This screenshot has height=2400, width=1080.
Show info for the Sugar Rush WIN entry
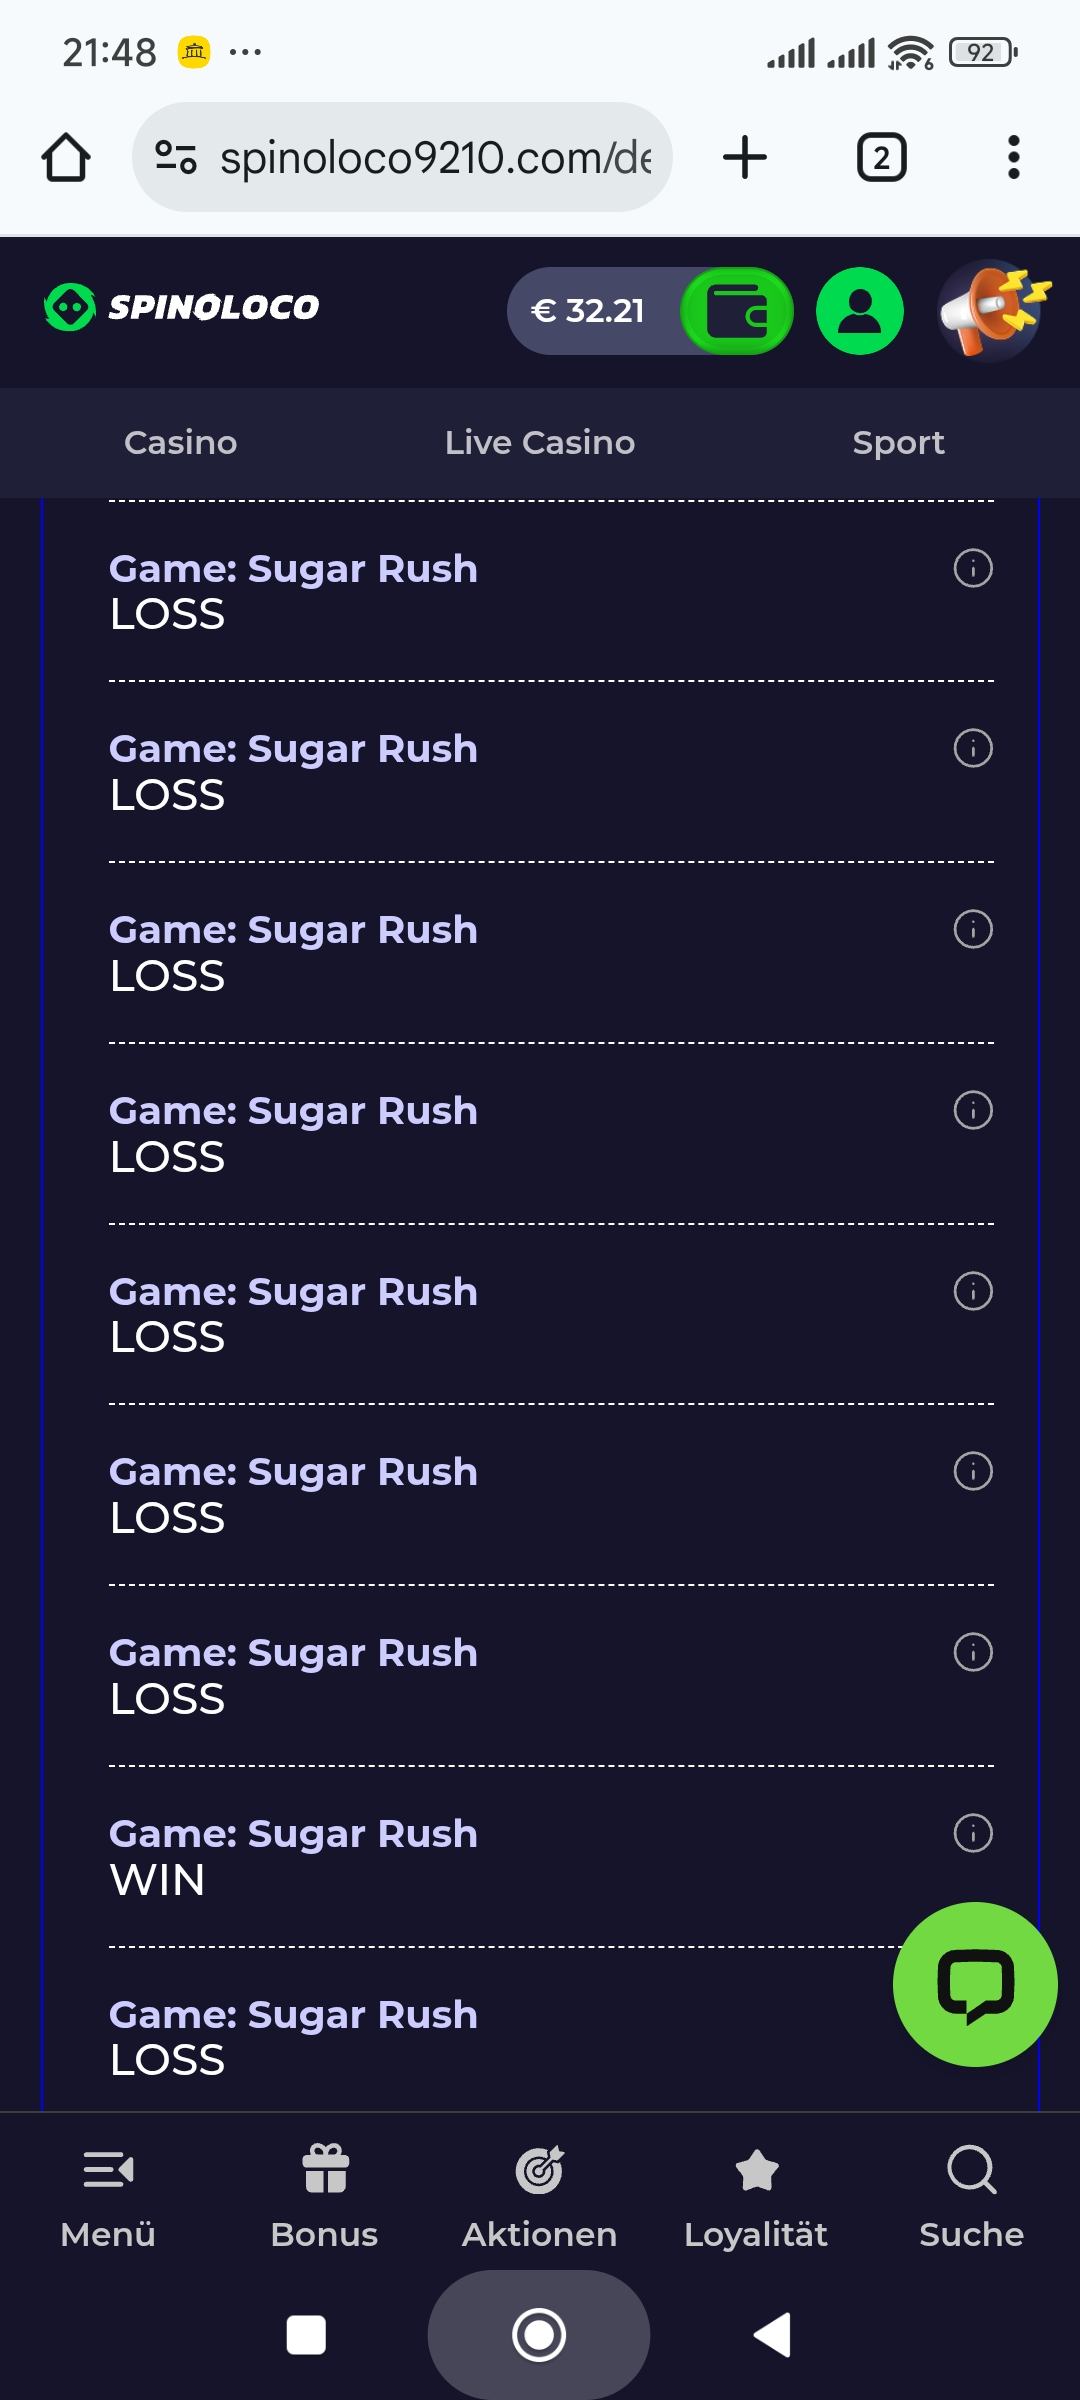coord(973,1833)
